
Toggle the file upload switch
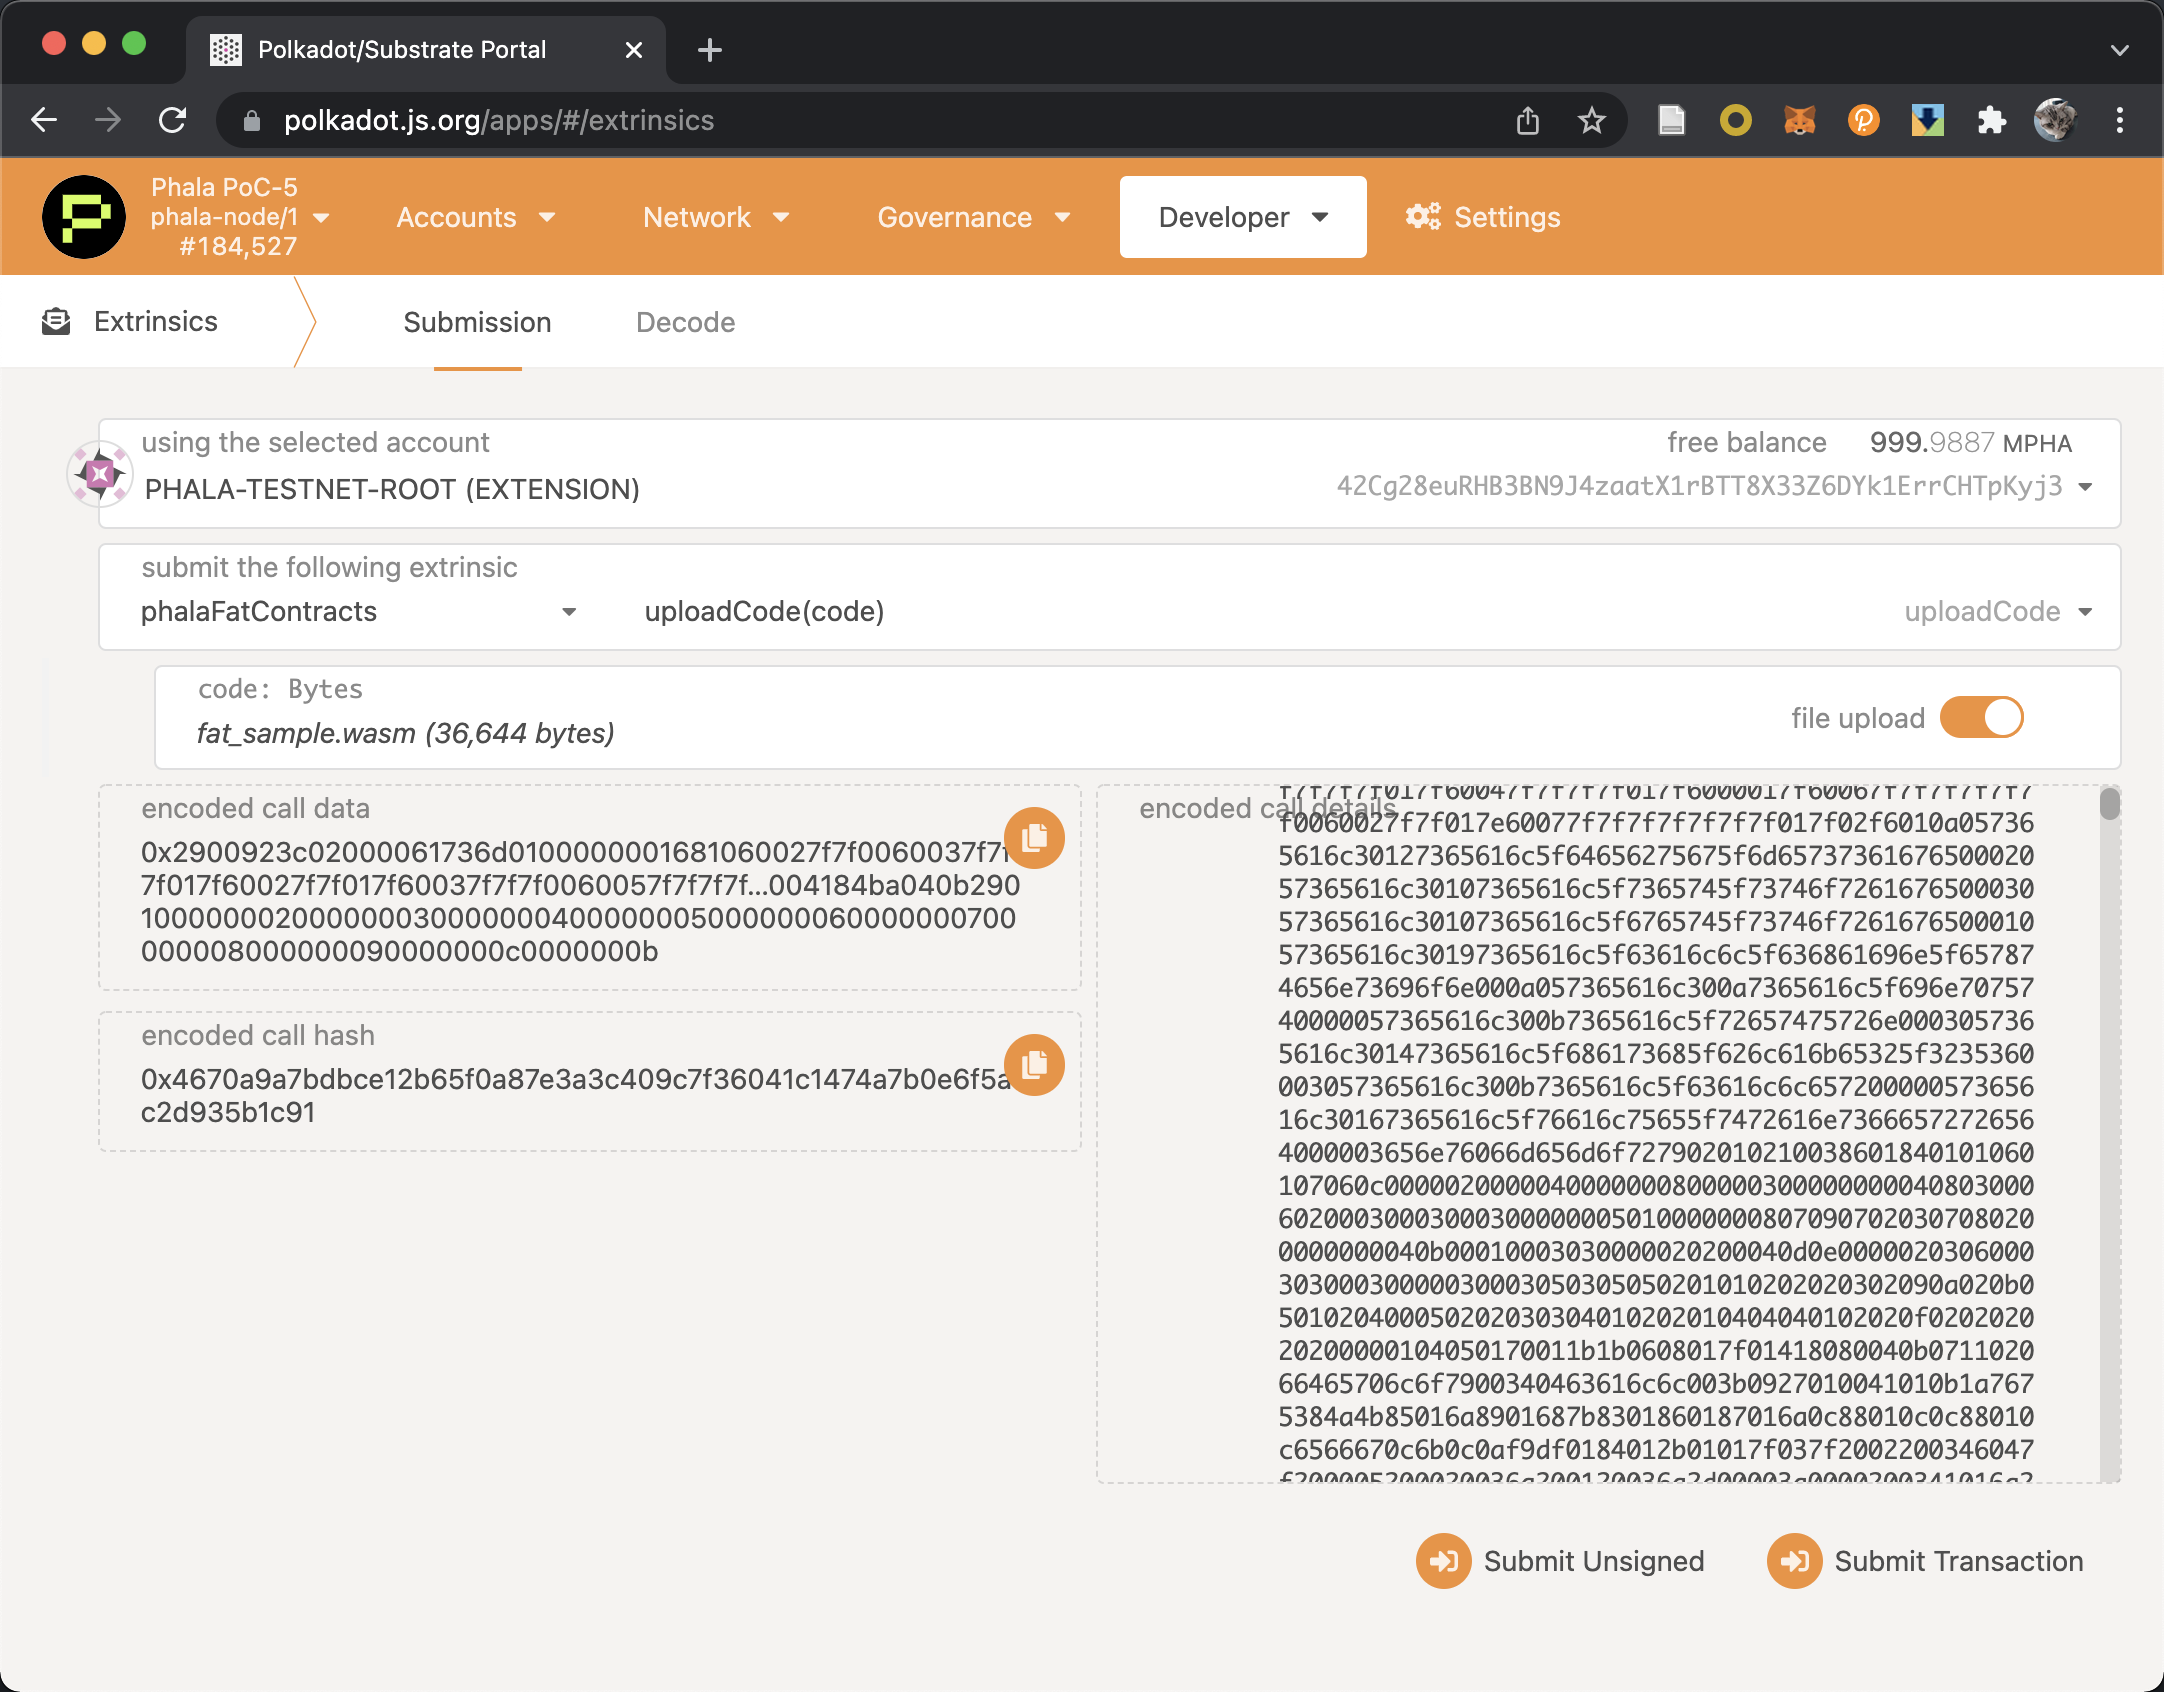click(x=1981, y=717)
